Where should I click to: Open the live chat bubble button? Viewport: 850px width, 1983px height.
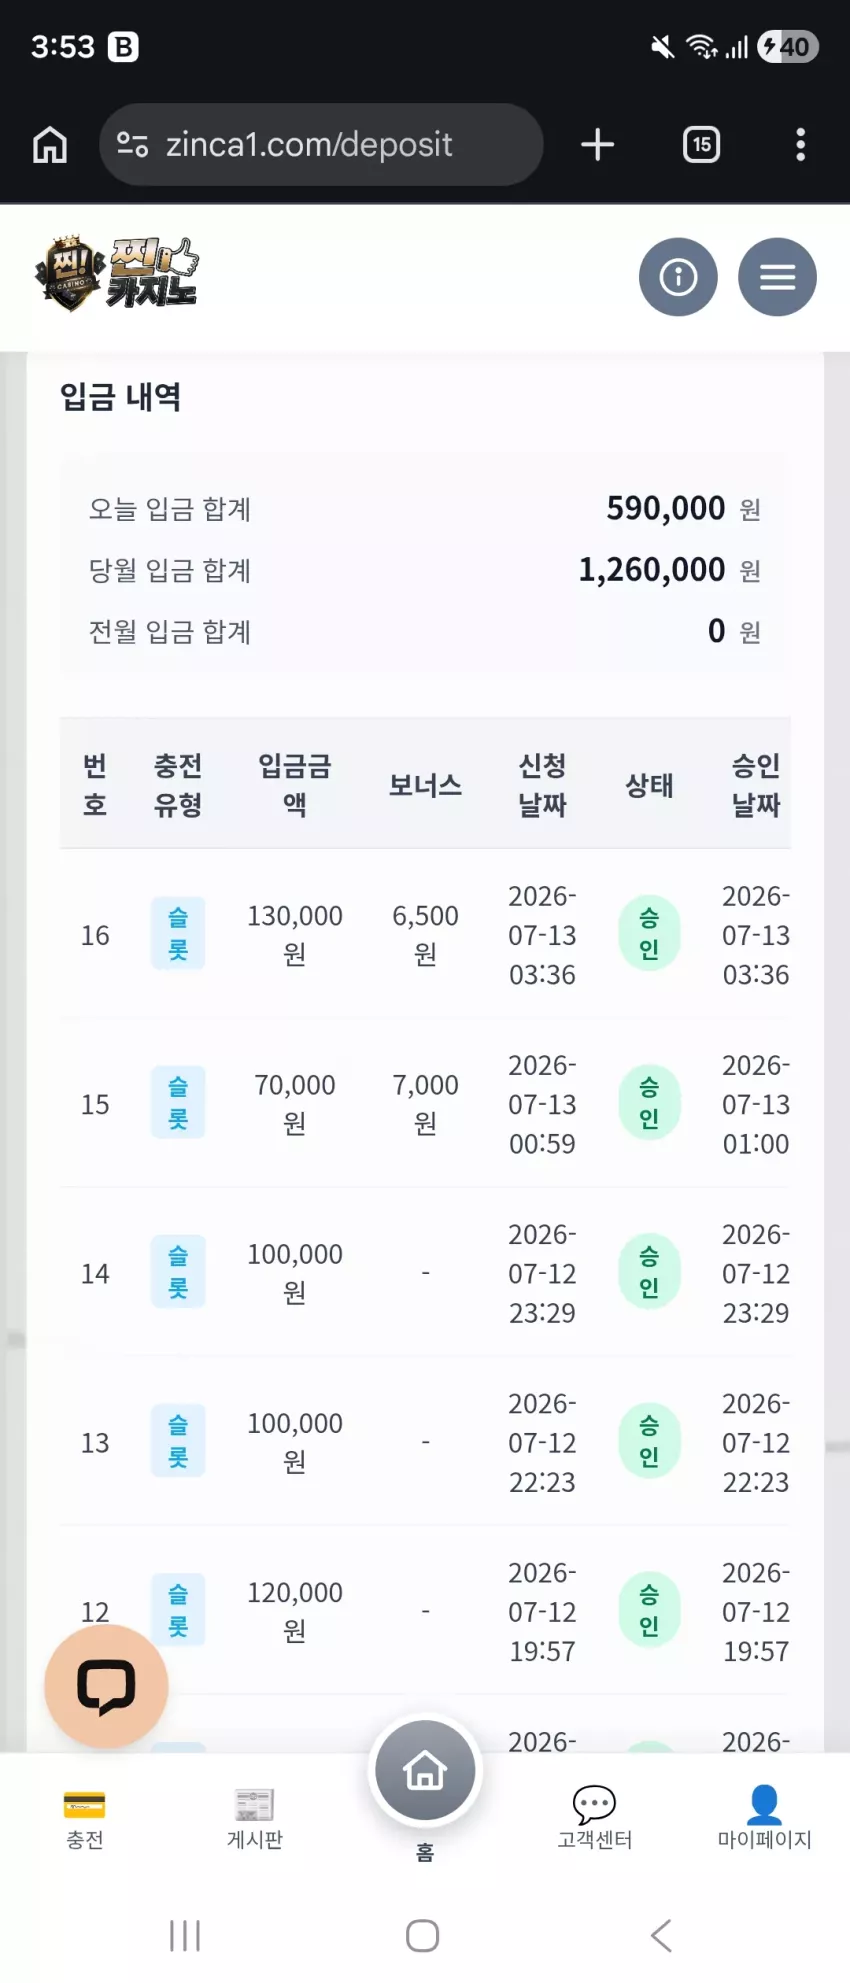click(106, 1687)
